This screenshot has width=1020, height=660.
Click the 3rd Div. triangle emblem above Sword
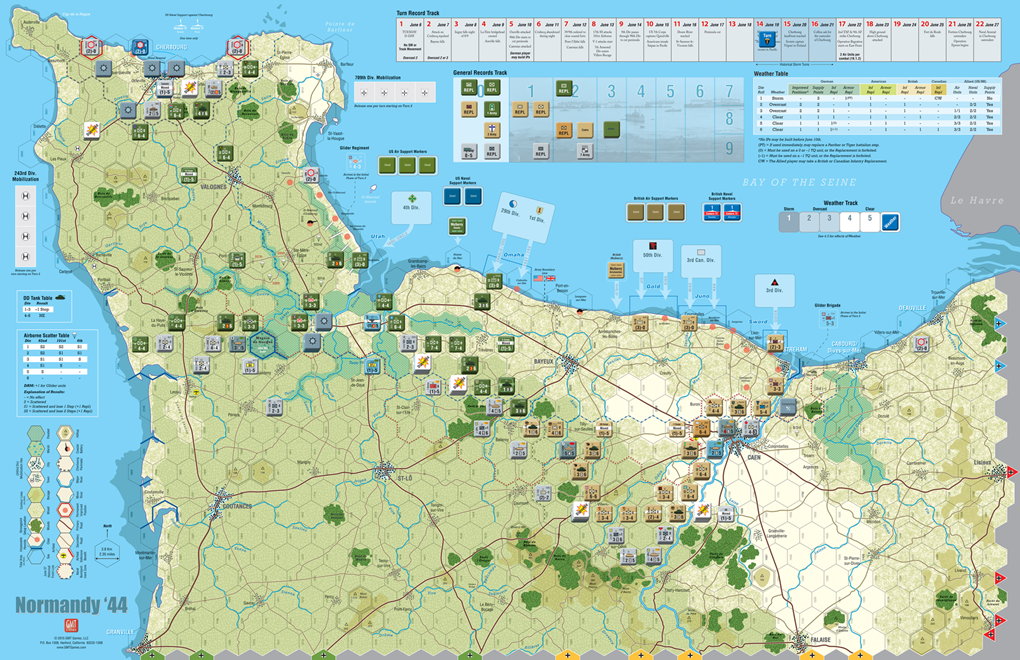pos(774,283)
